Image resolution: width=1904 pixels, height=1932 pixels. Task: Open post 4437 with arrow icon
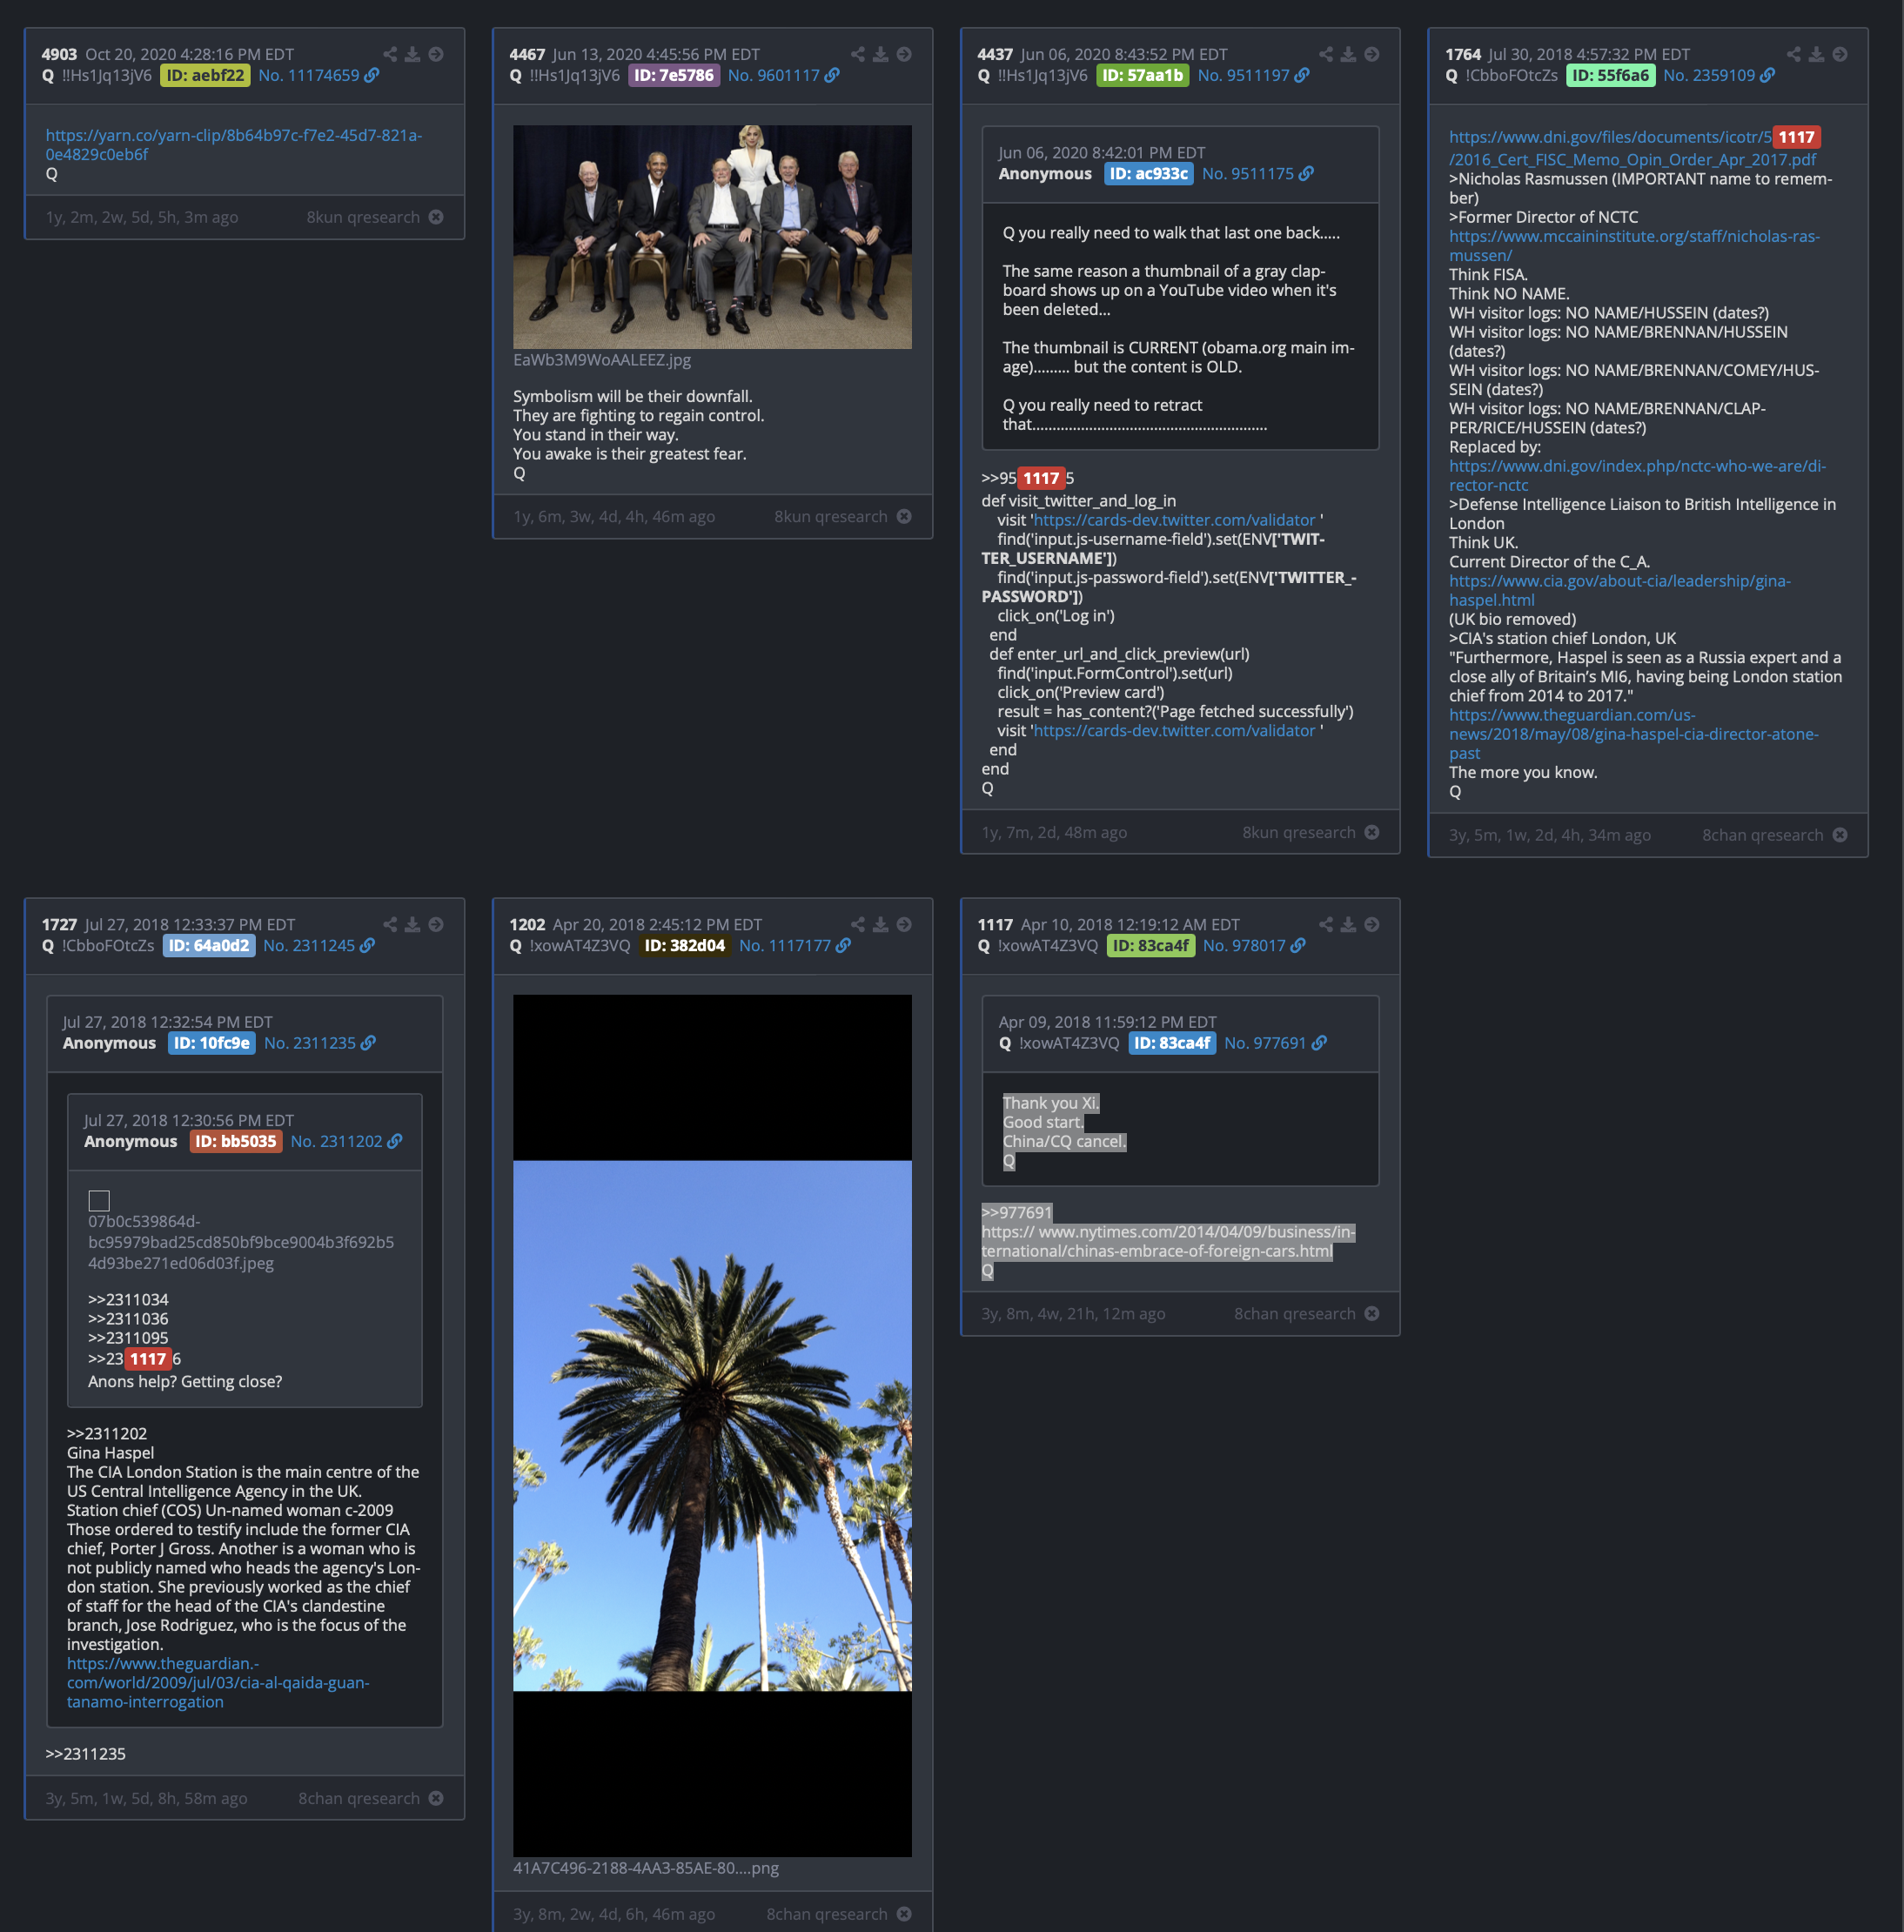tap(1372, 54)
